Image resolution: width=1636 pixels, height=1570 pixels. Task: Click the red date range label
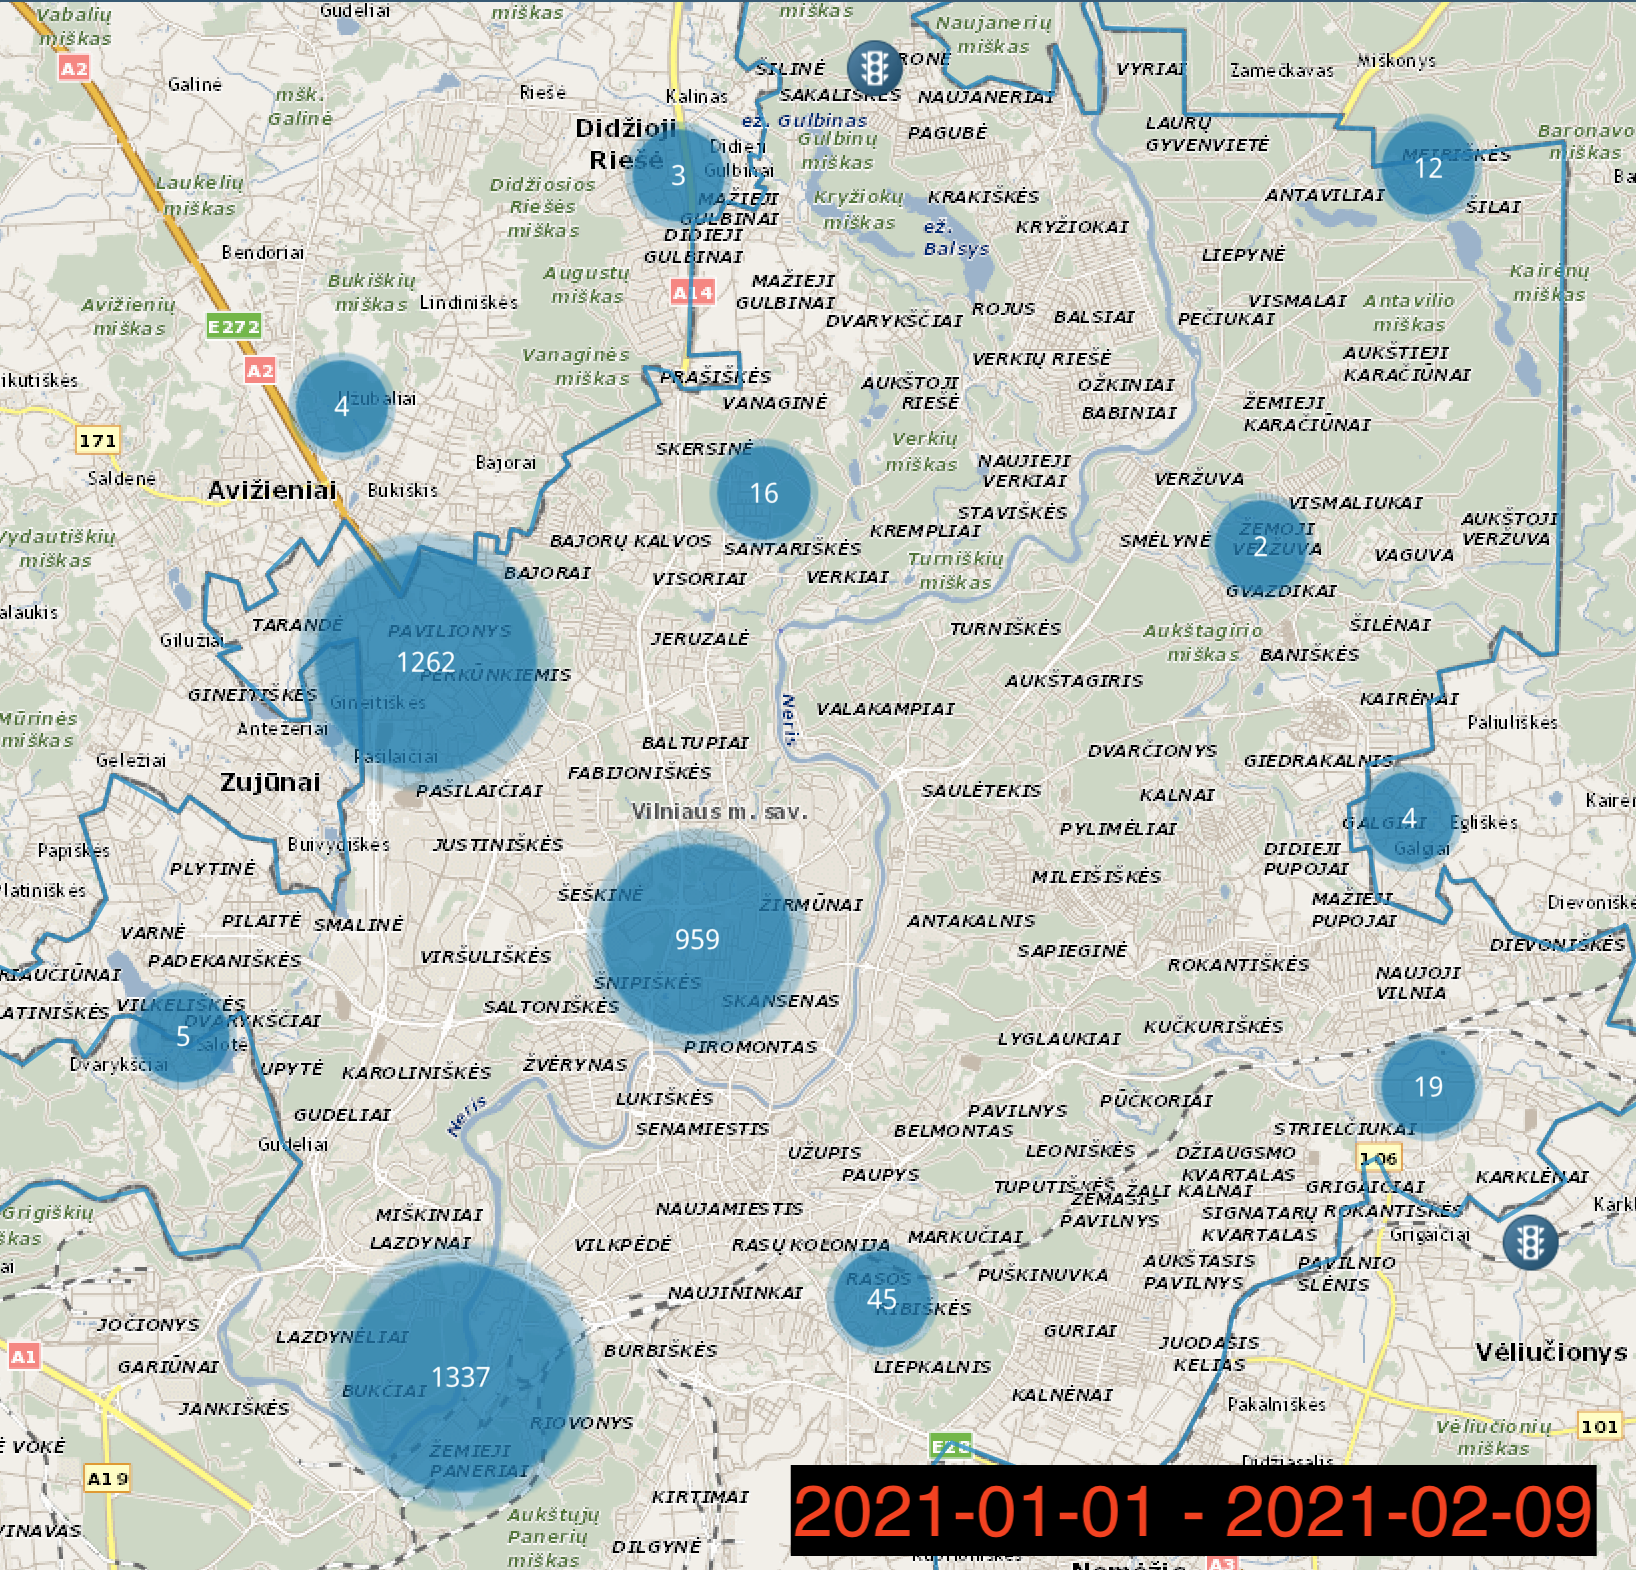click(x=1192, y=1510)
